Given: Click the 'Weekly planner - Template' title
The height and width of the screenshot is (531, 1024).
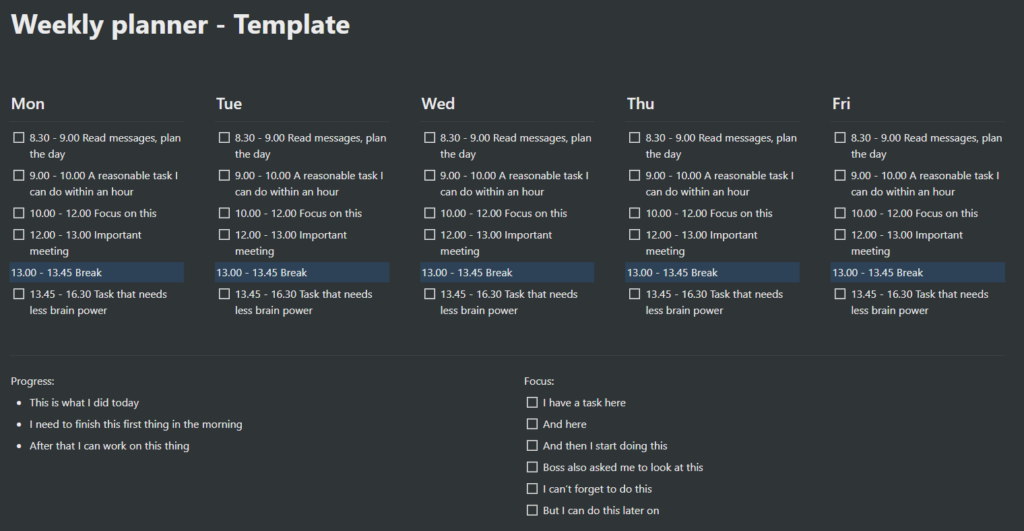Looking at the screenshot, I should tap(180, 25).
